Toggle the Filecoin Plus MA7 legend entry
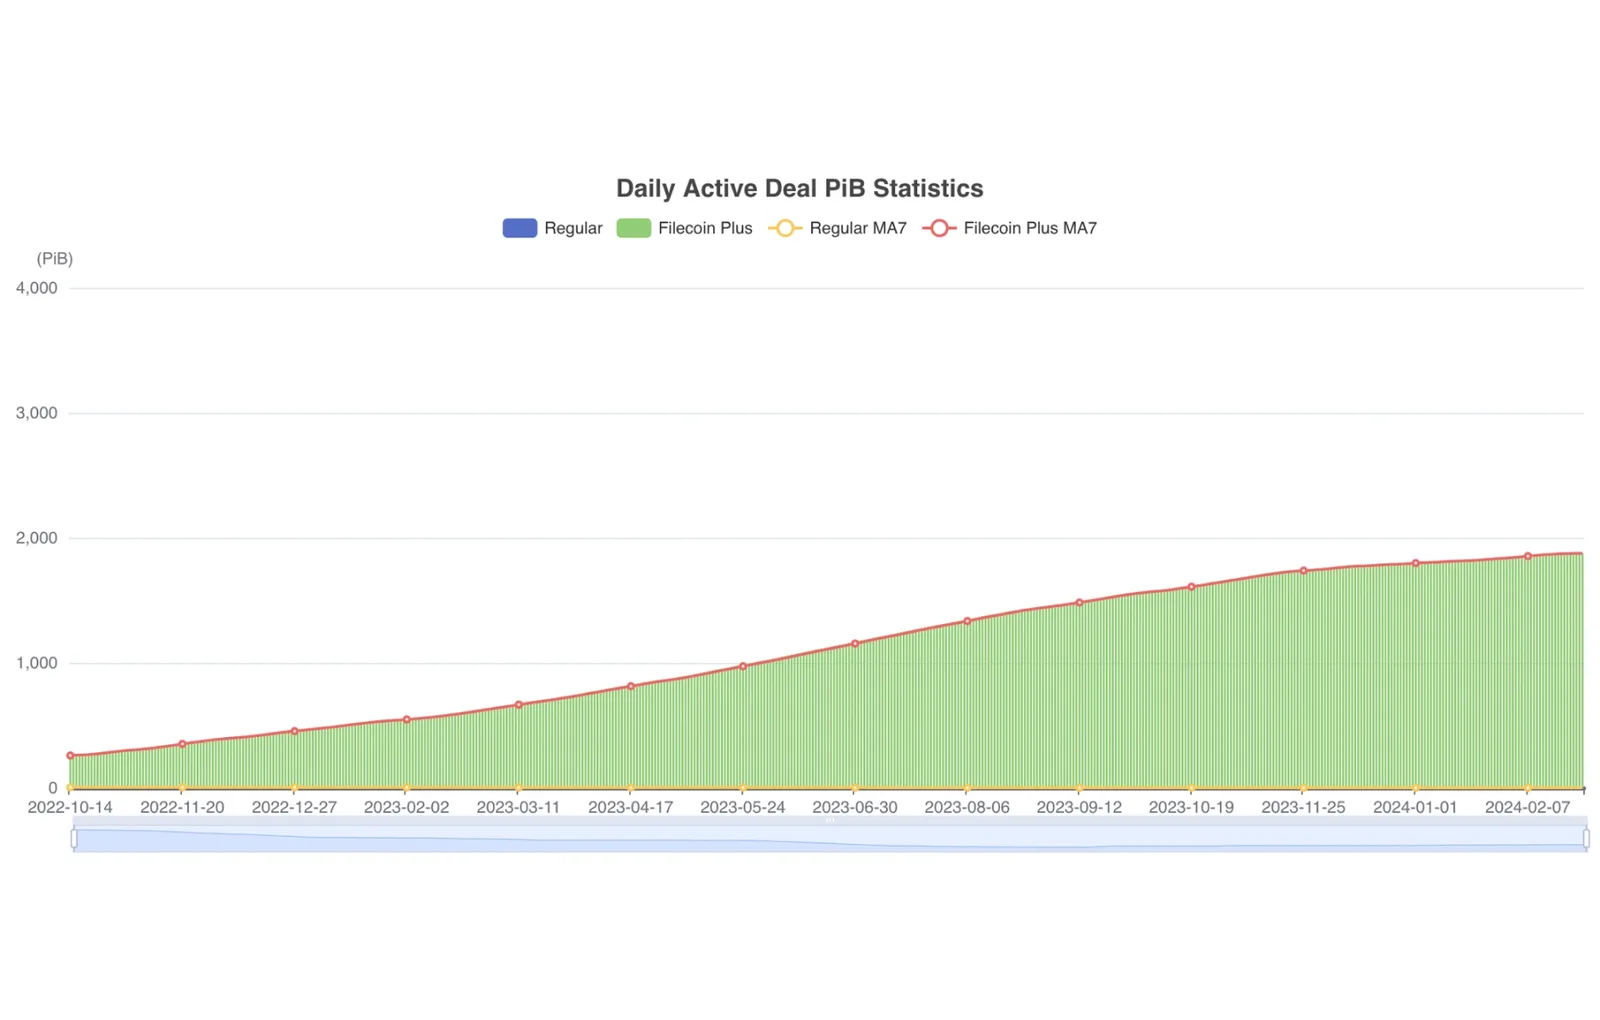 pos(1009,228)
